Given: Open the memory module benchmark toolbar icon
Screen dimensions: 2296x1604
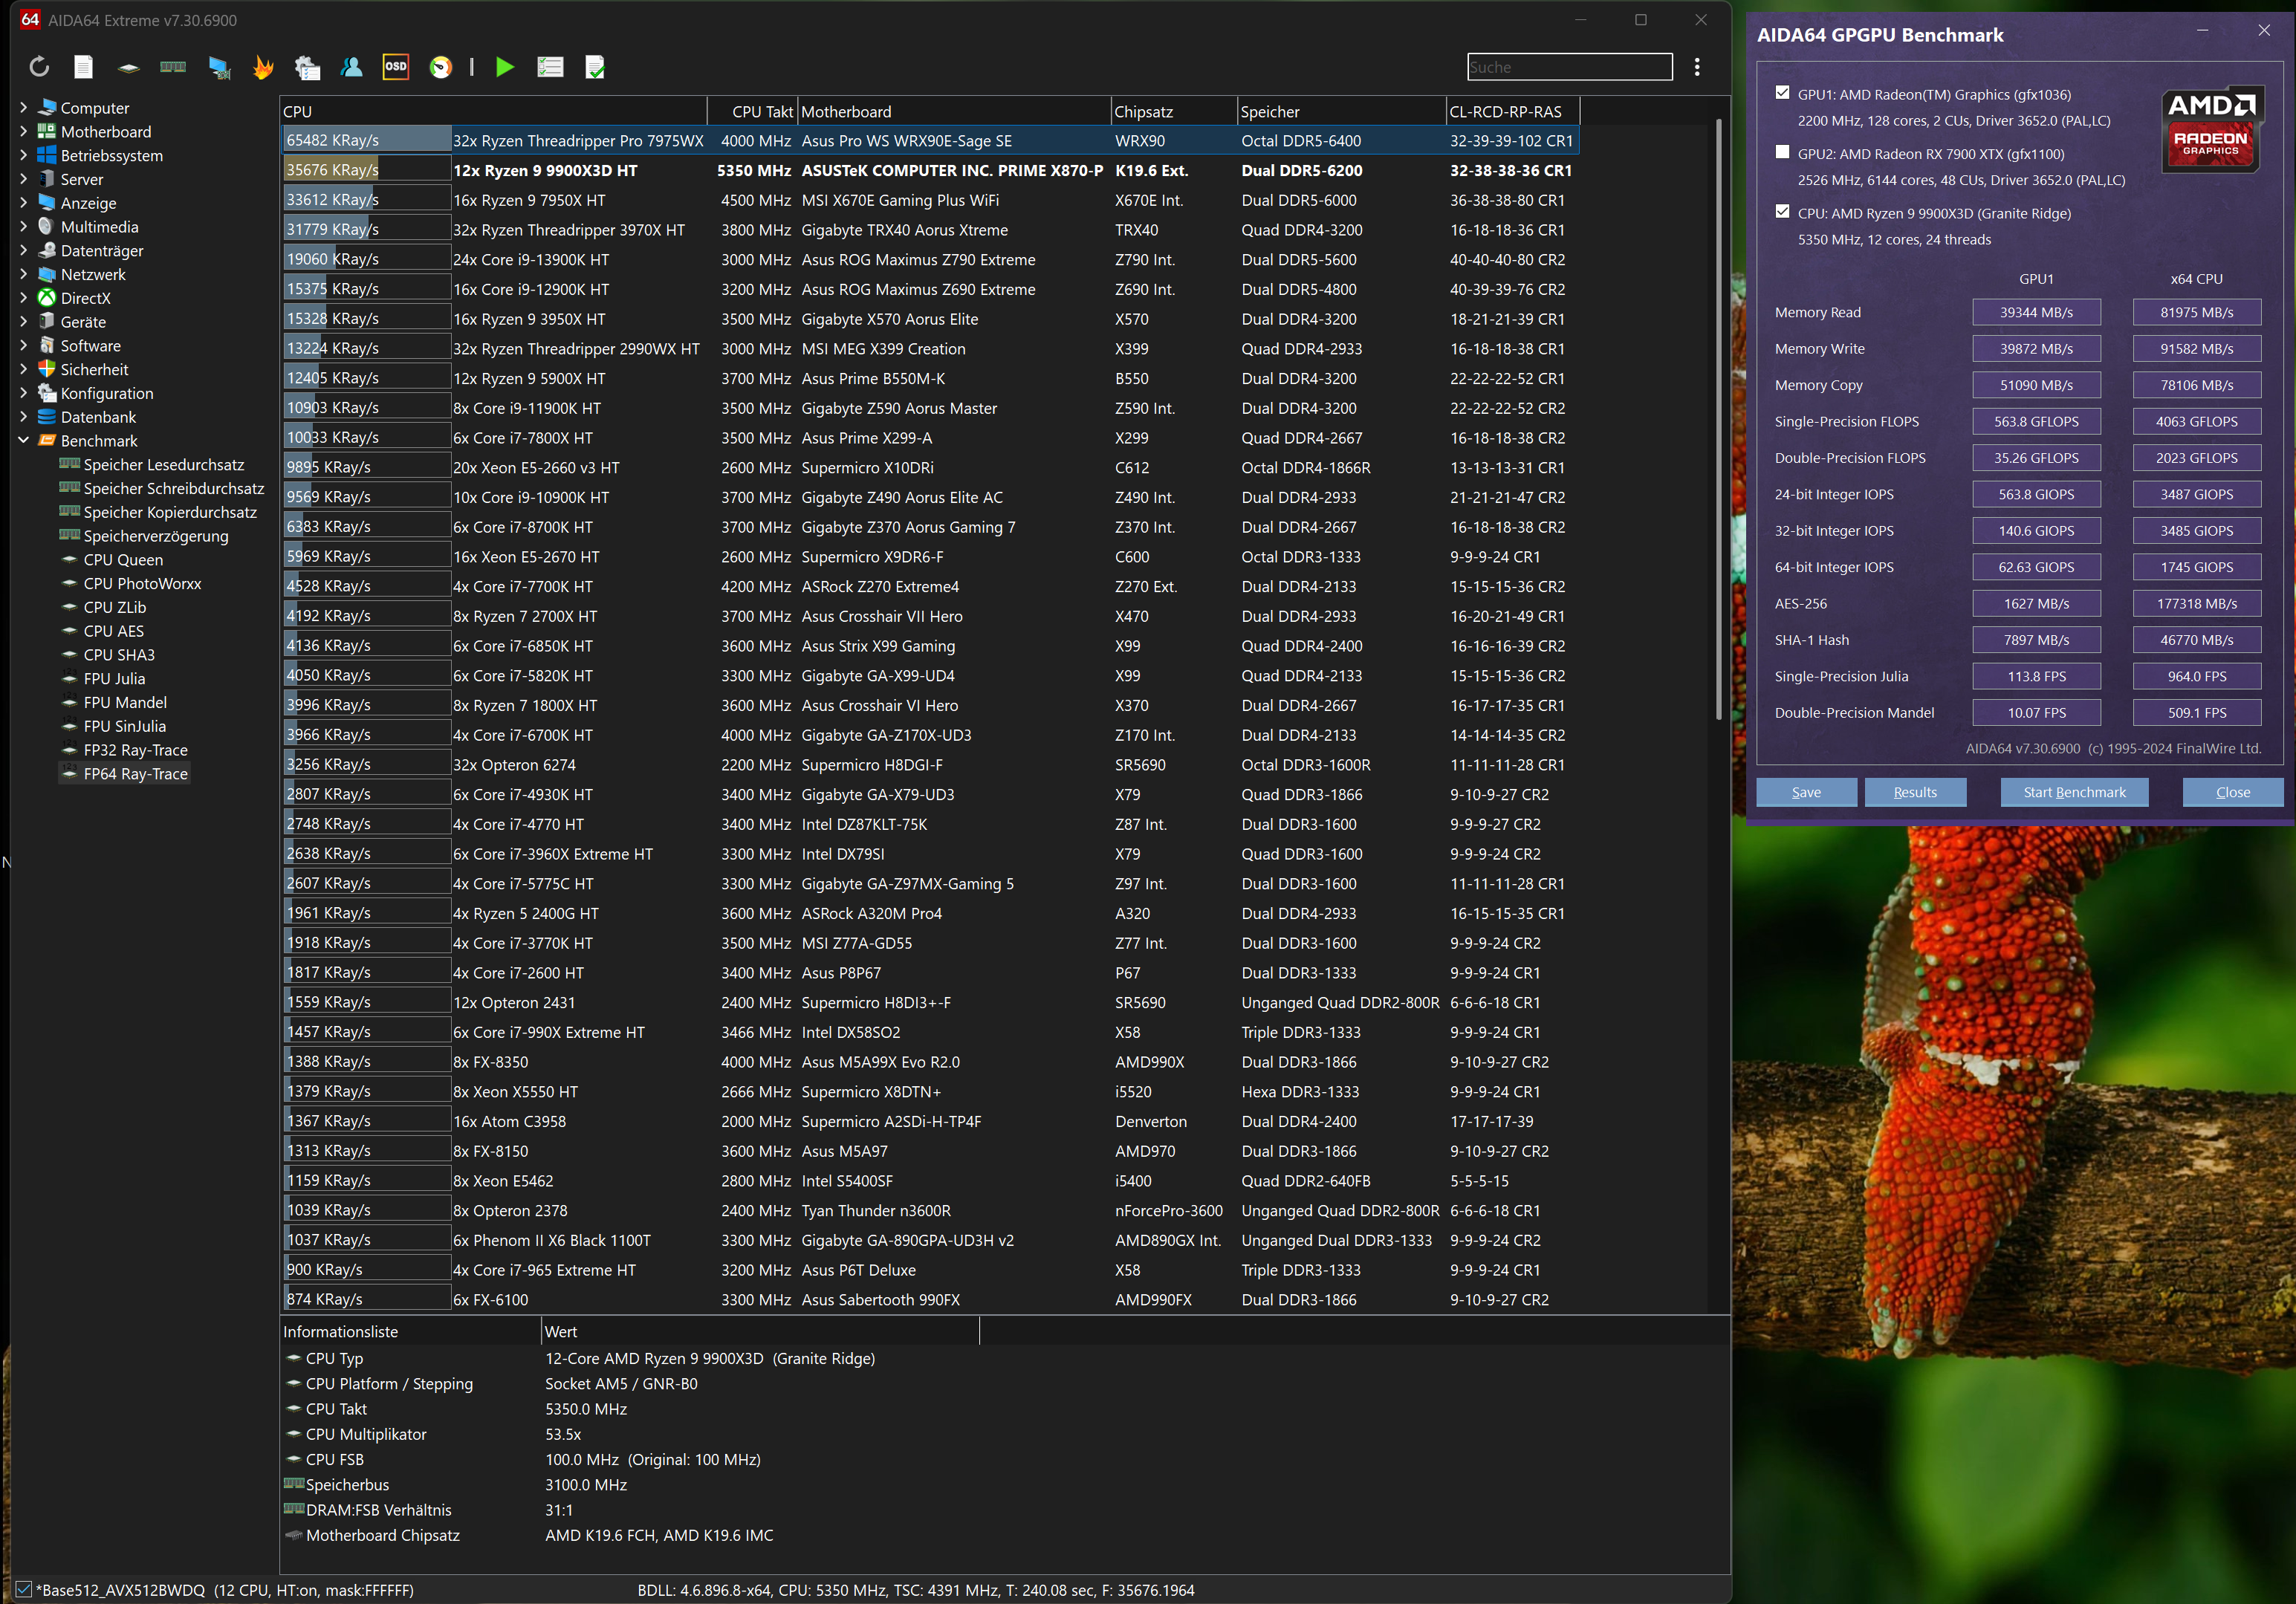Looking at the screenshot, I should pyautogui.click(x=173, y=67).
